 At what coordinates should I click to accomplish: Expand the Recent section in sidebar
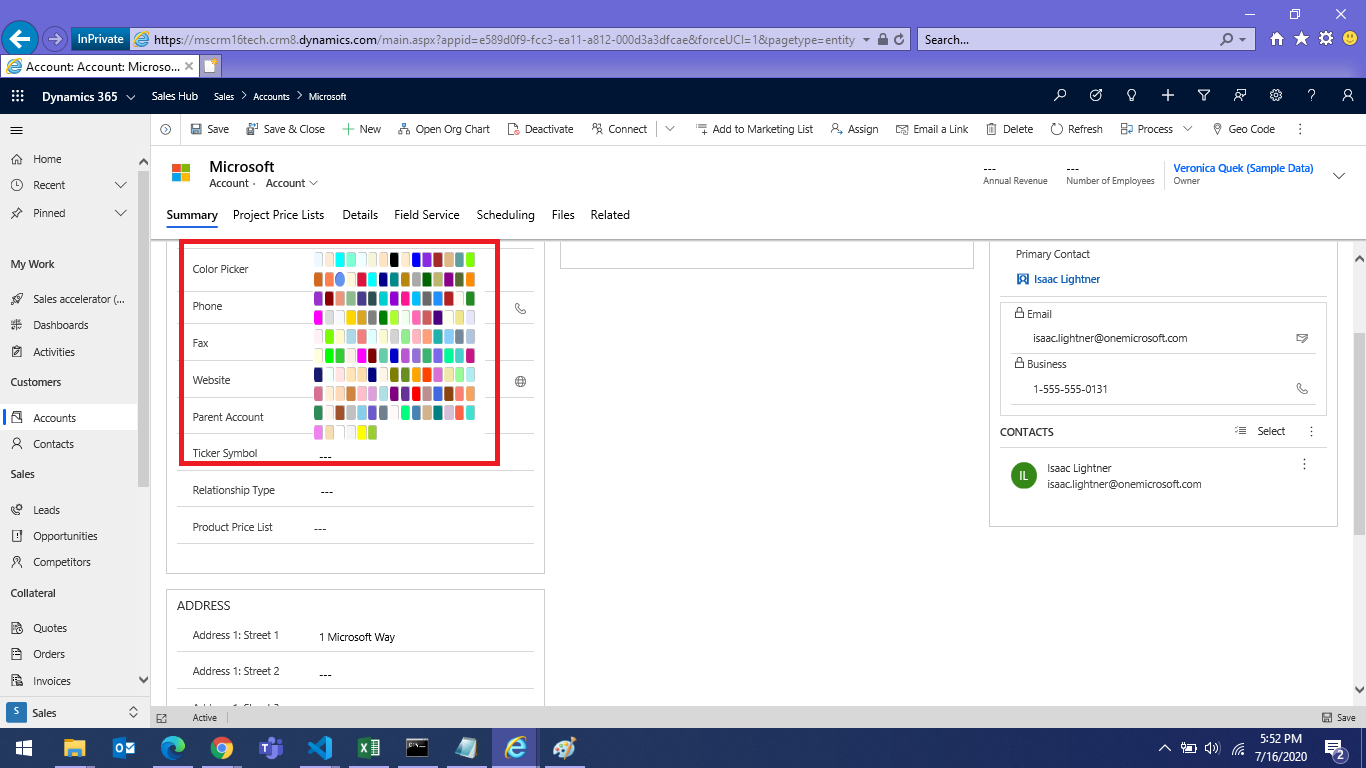[121, 185]
